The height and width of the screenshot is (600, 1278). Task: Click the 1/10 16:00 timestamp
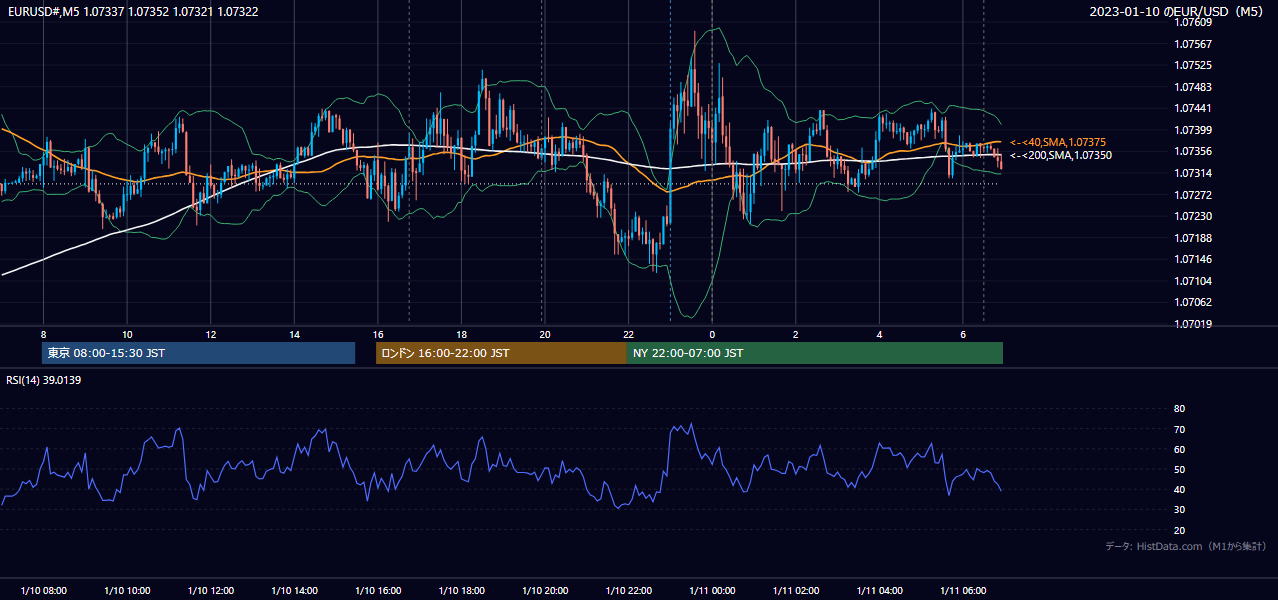pos(378,591)
